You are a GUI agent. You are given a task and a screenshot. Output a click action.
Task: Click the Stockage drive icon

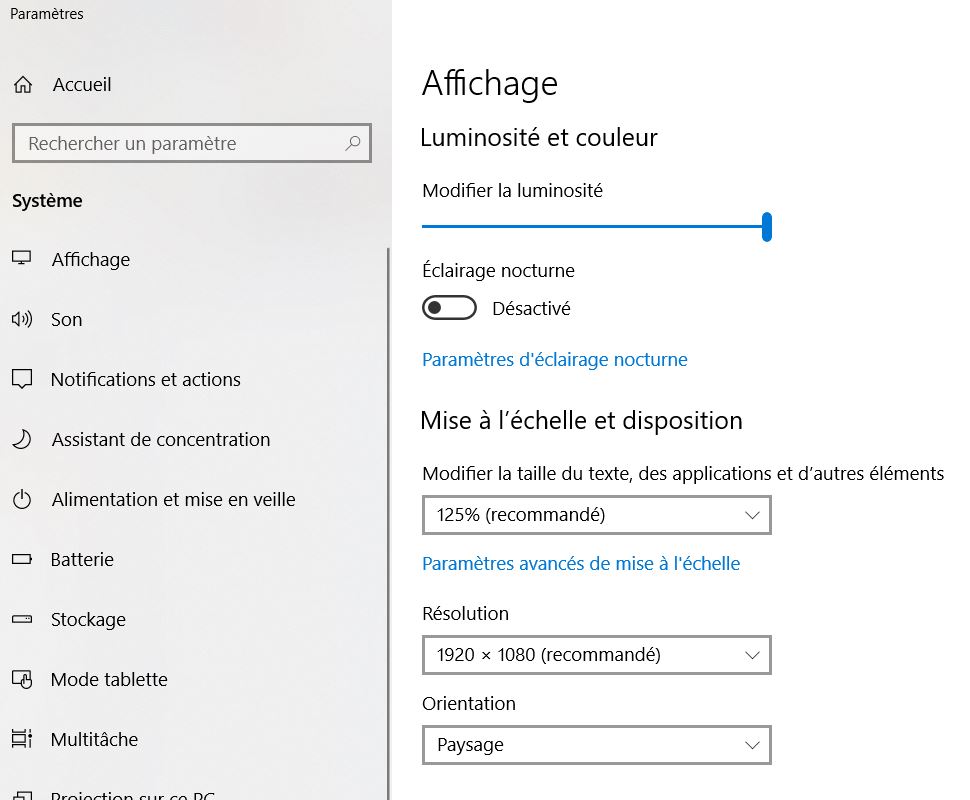point(21,619)
